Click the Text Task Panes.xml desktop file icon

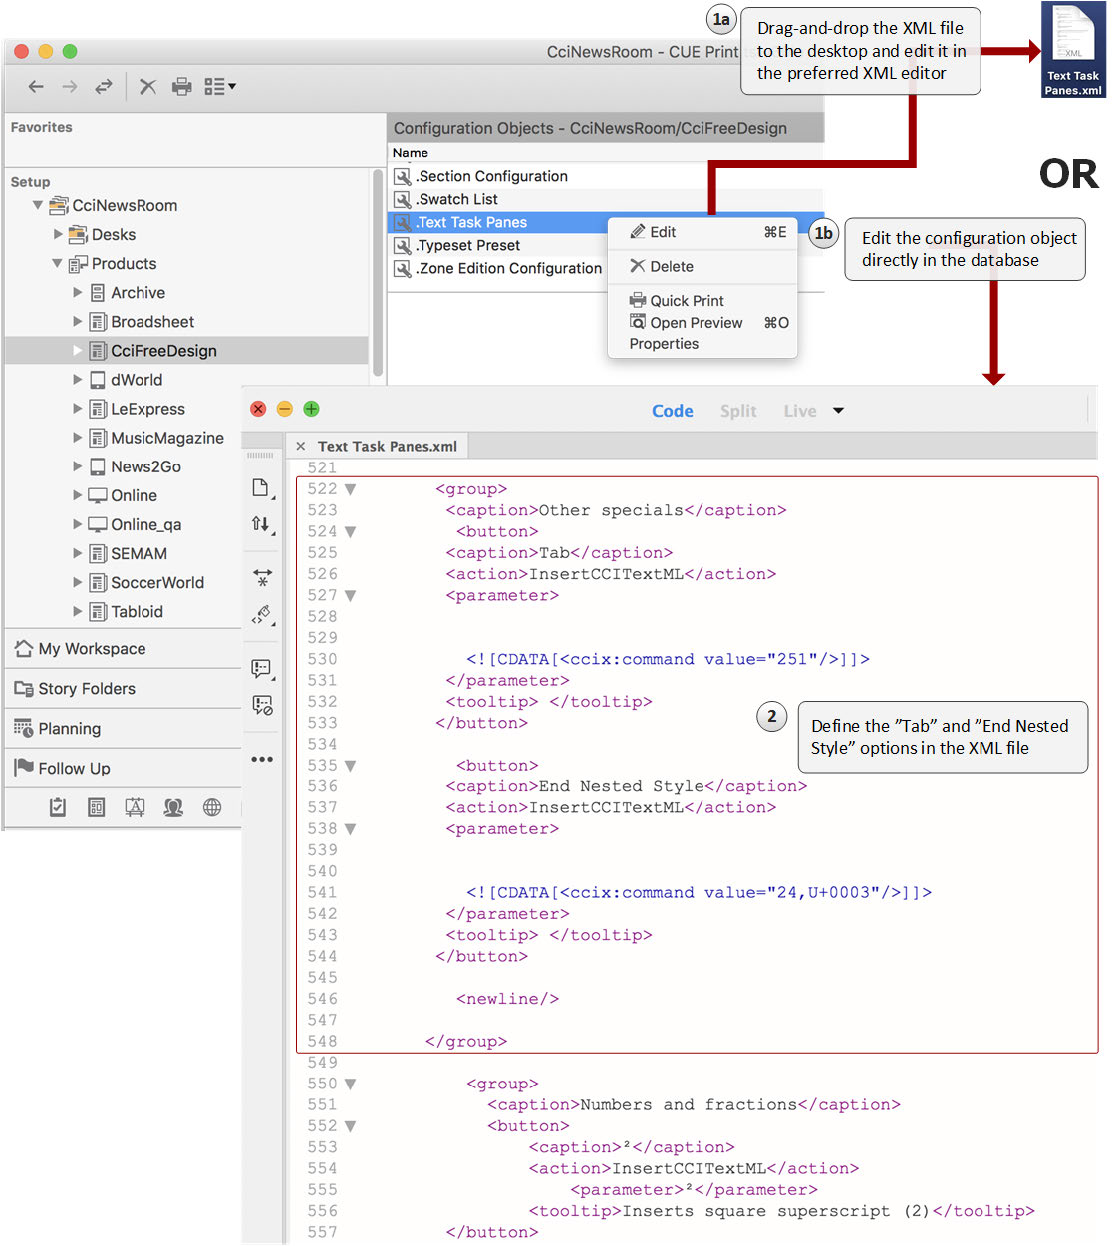[1073, 50]
